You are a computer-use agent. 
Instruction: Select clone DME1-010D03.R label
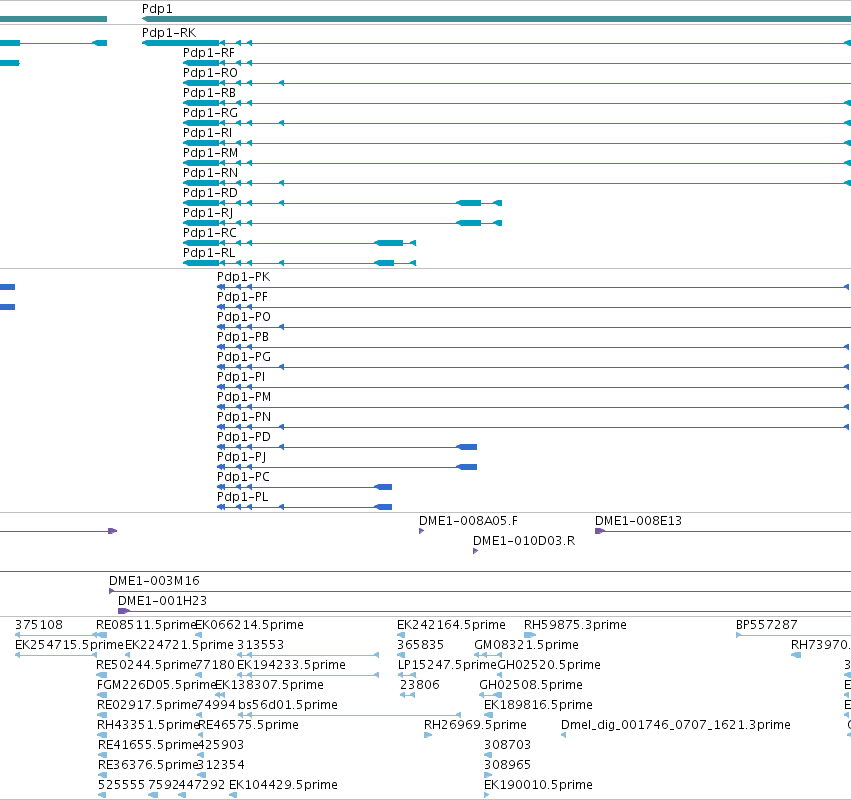pos(524,541)
